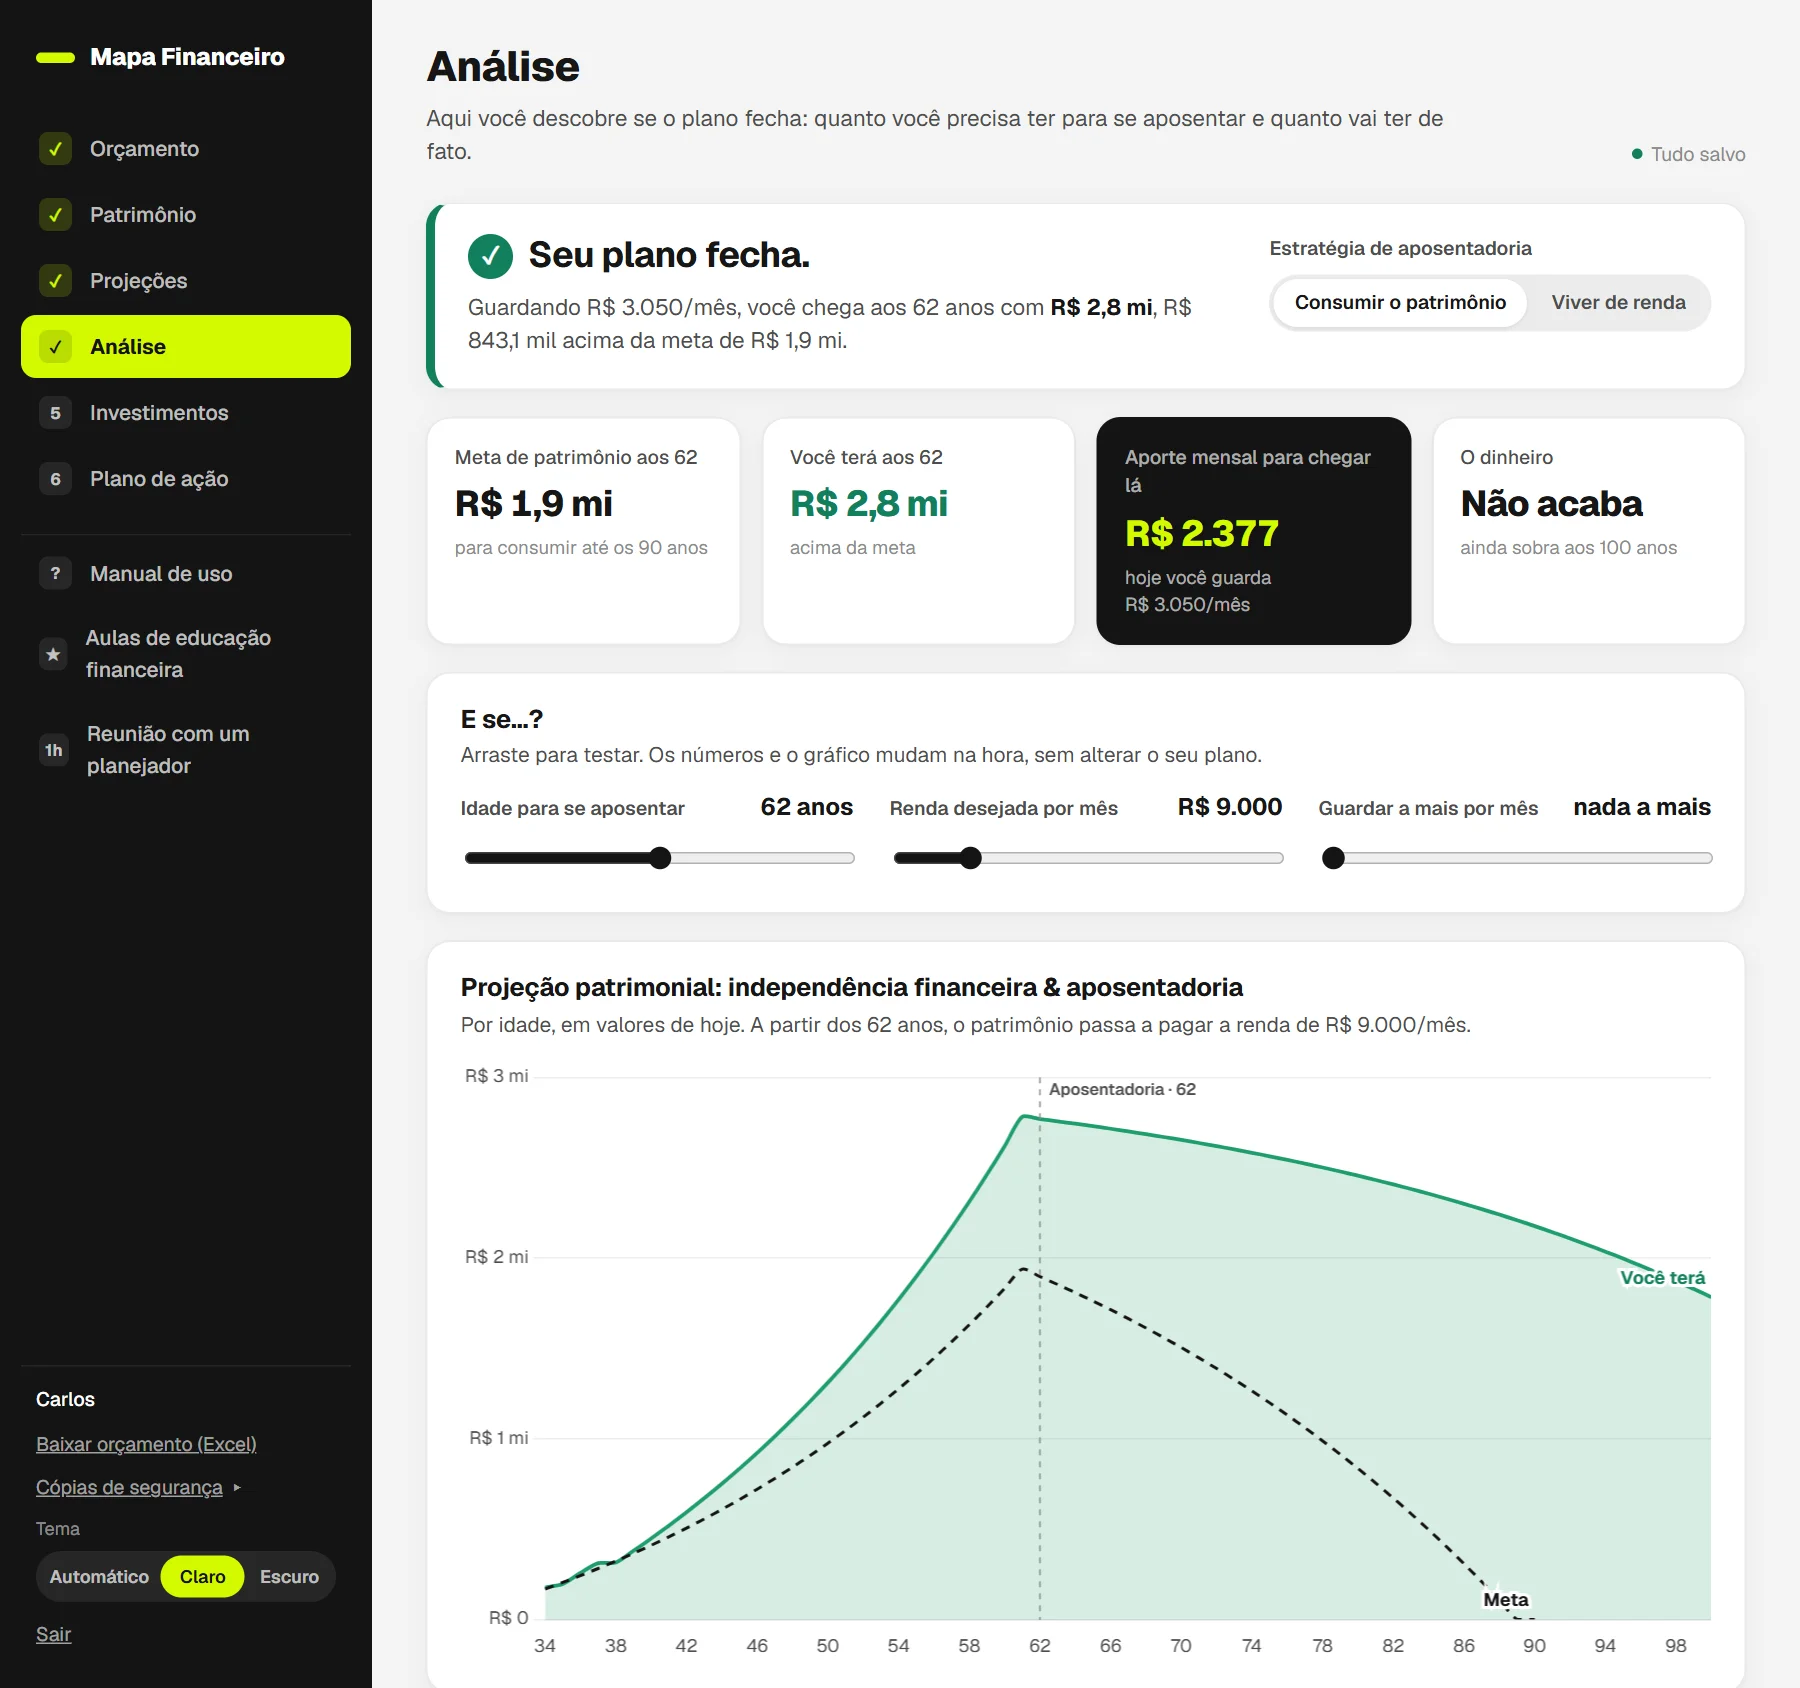Expand Cópias de segurança arrow
The height and width of the screenshot is (1688, 1800).
237,1488
